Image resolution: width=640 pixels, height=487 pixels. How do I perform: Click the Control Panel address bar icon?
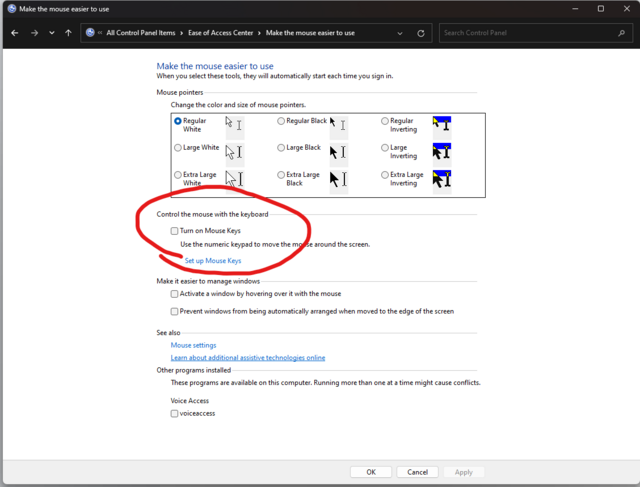coord(90,33)
